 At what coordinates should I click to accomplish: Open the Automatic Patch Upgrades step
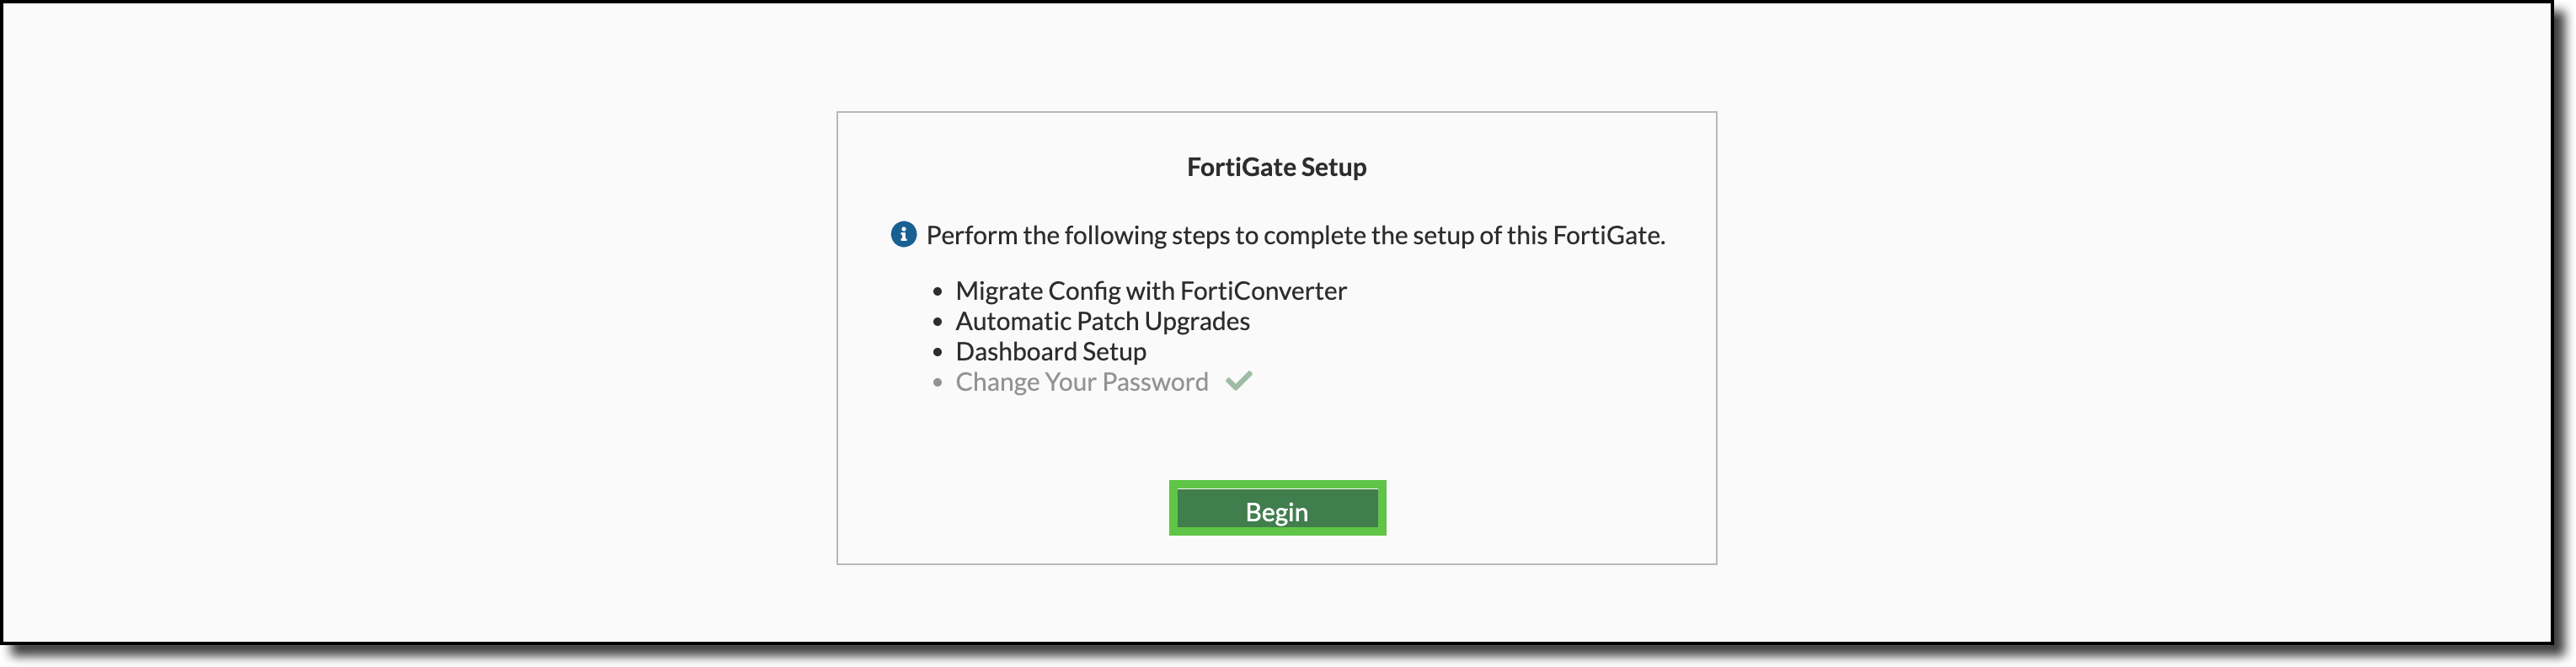(x=1103, y=321)
